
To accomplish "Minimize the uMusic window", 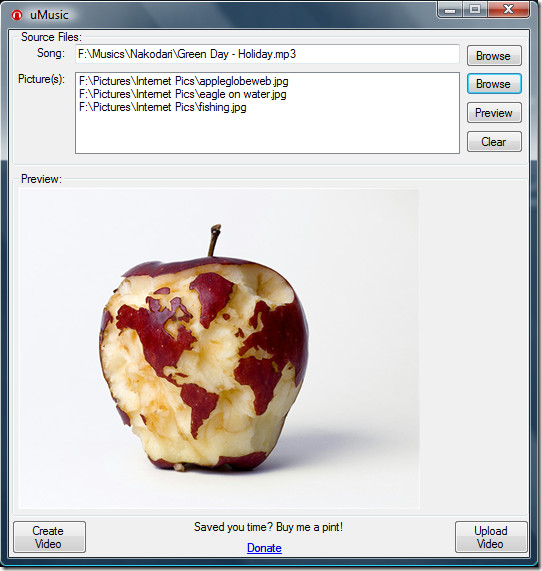I will [450, 9].
